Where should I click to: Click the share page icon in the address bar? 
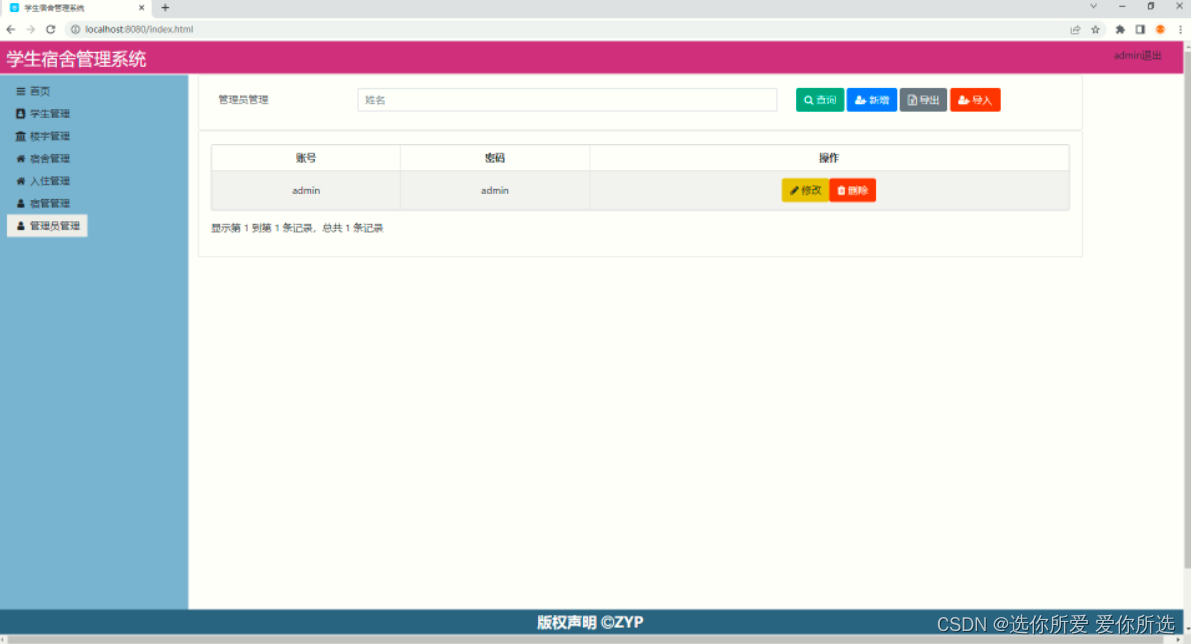1075,30
